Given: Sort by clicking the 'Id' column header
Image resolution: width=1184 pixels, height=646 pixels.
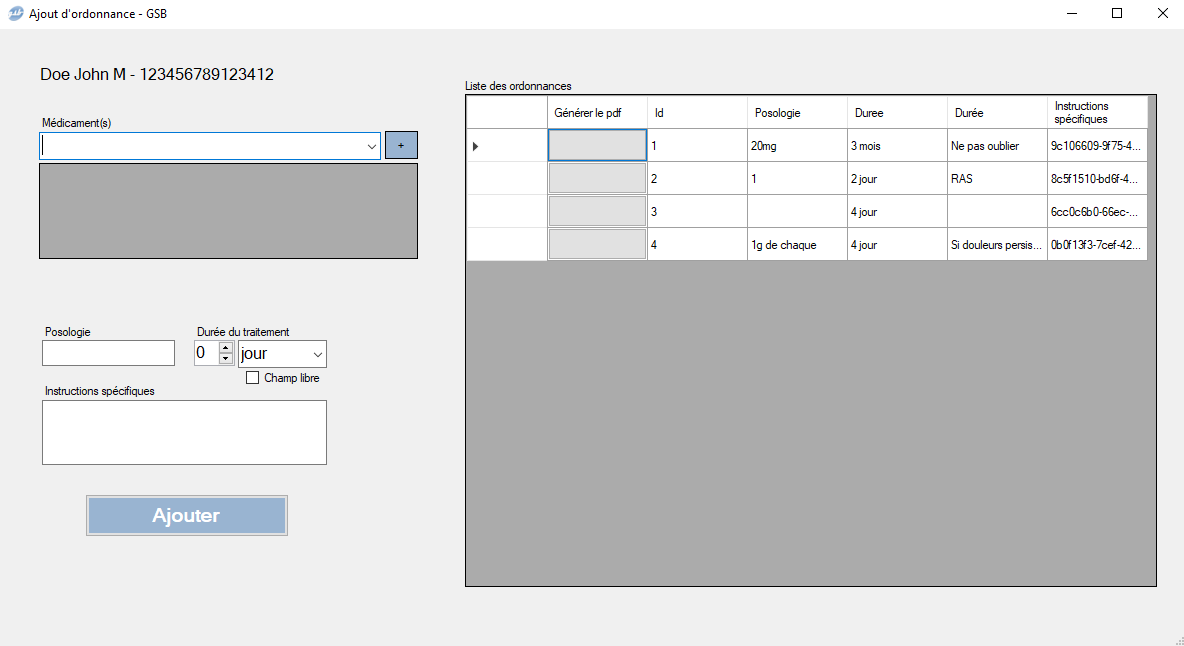Looking at the screenshot, I should pos(697,112).
